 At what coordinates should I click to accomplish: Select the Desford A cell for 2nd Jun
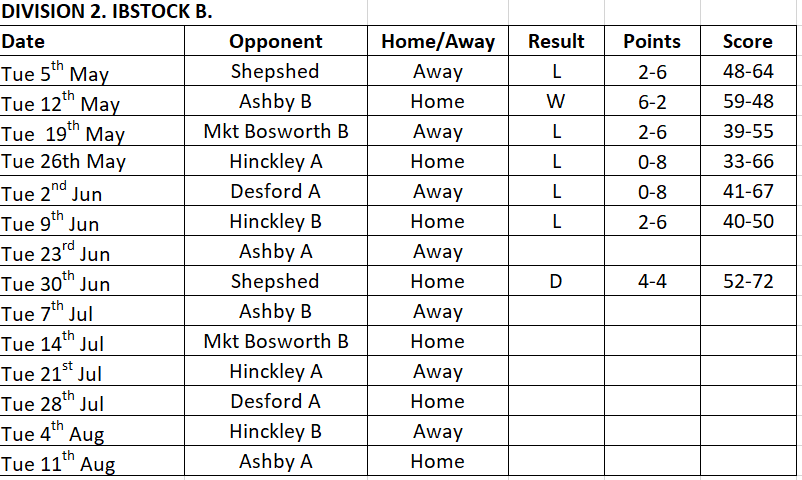[276, 191]
